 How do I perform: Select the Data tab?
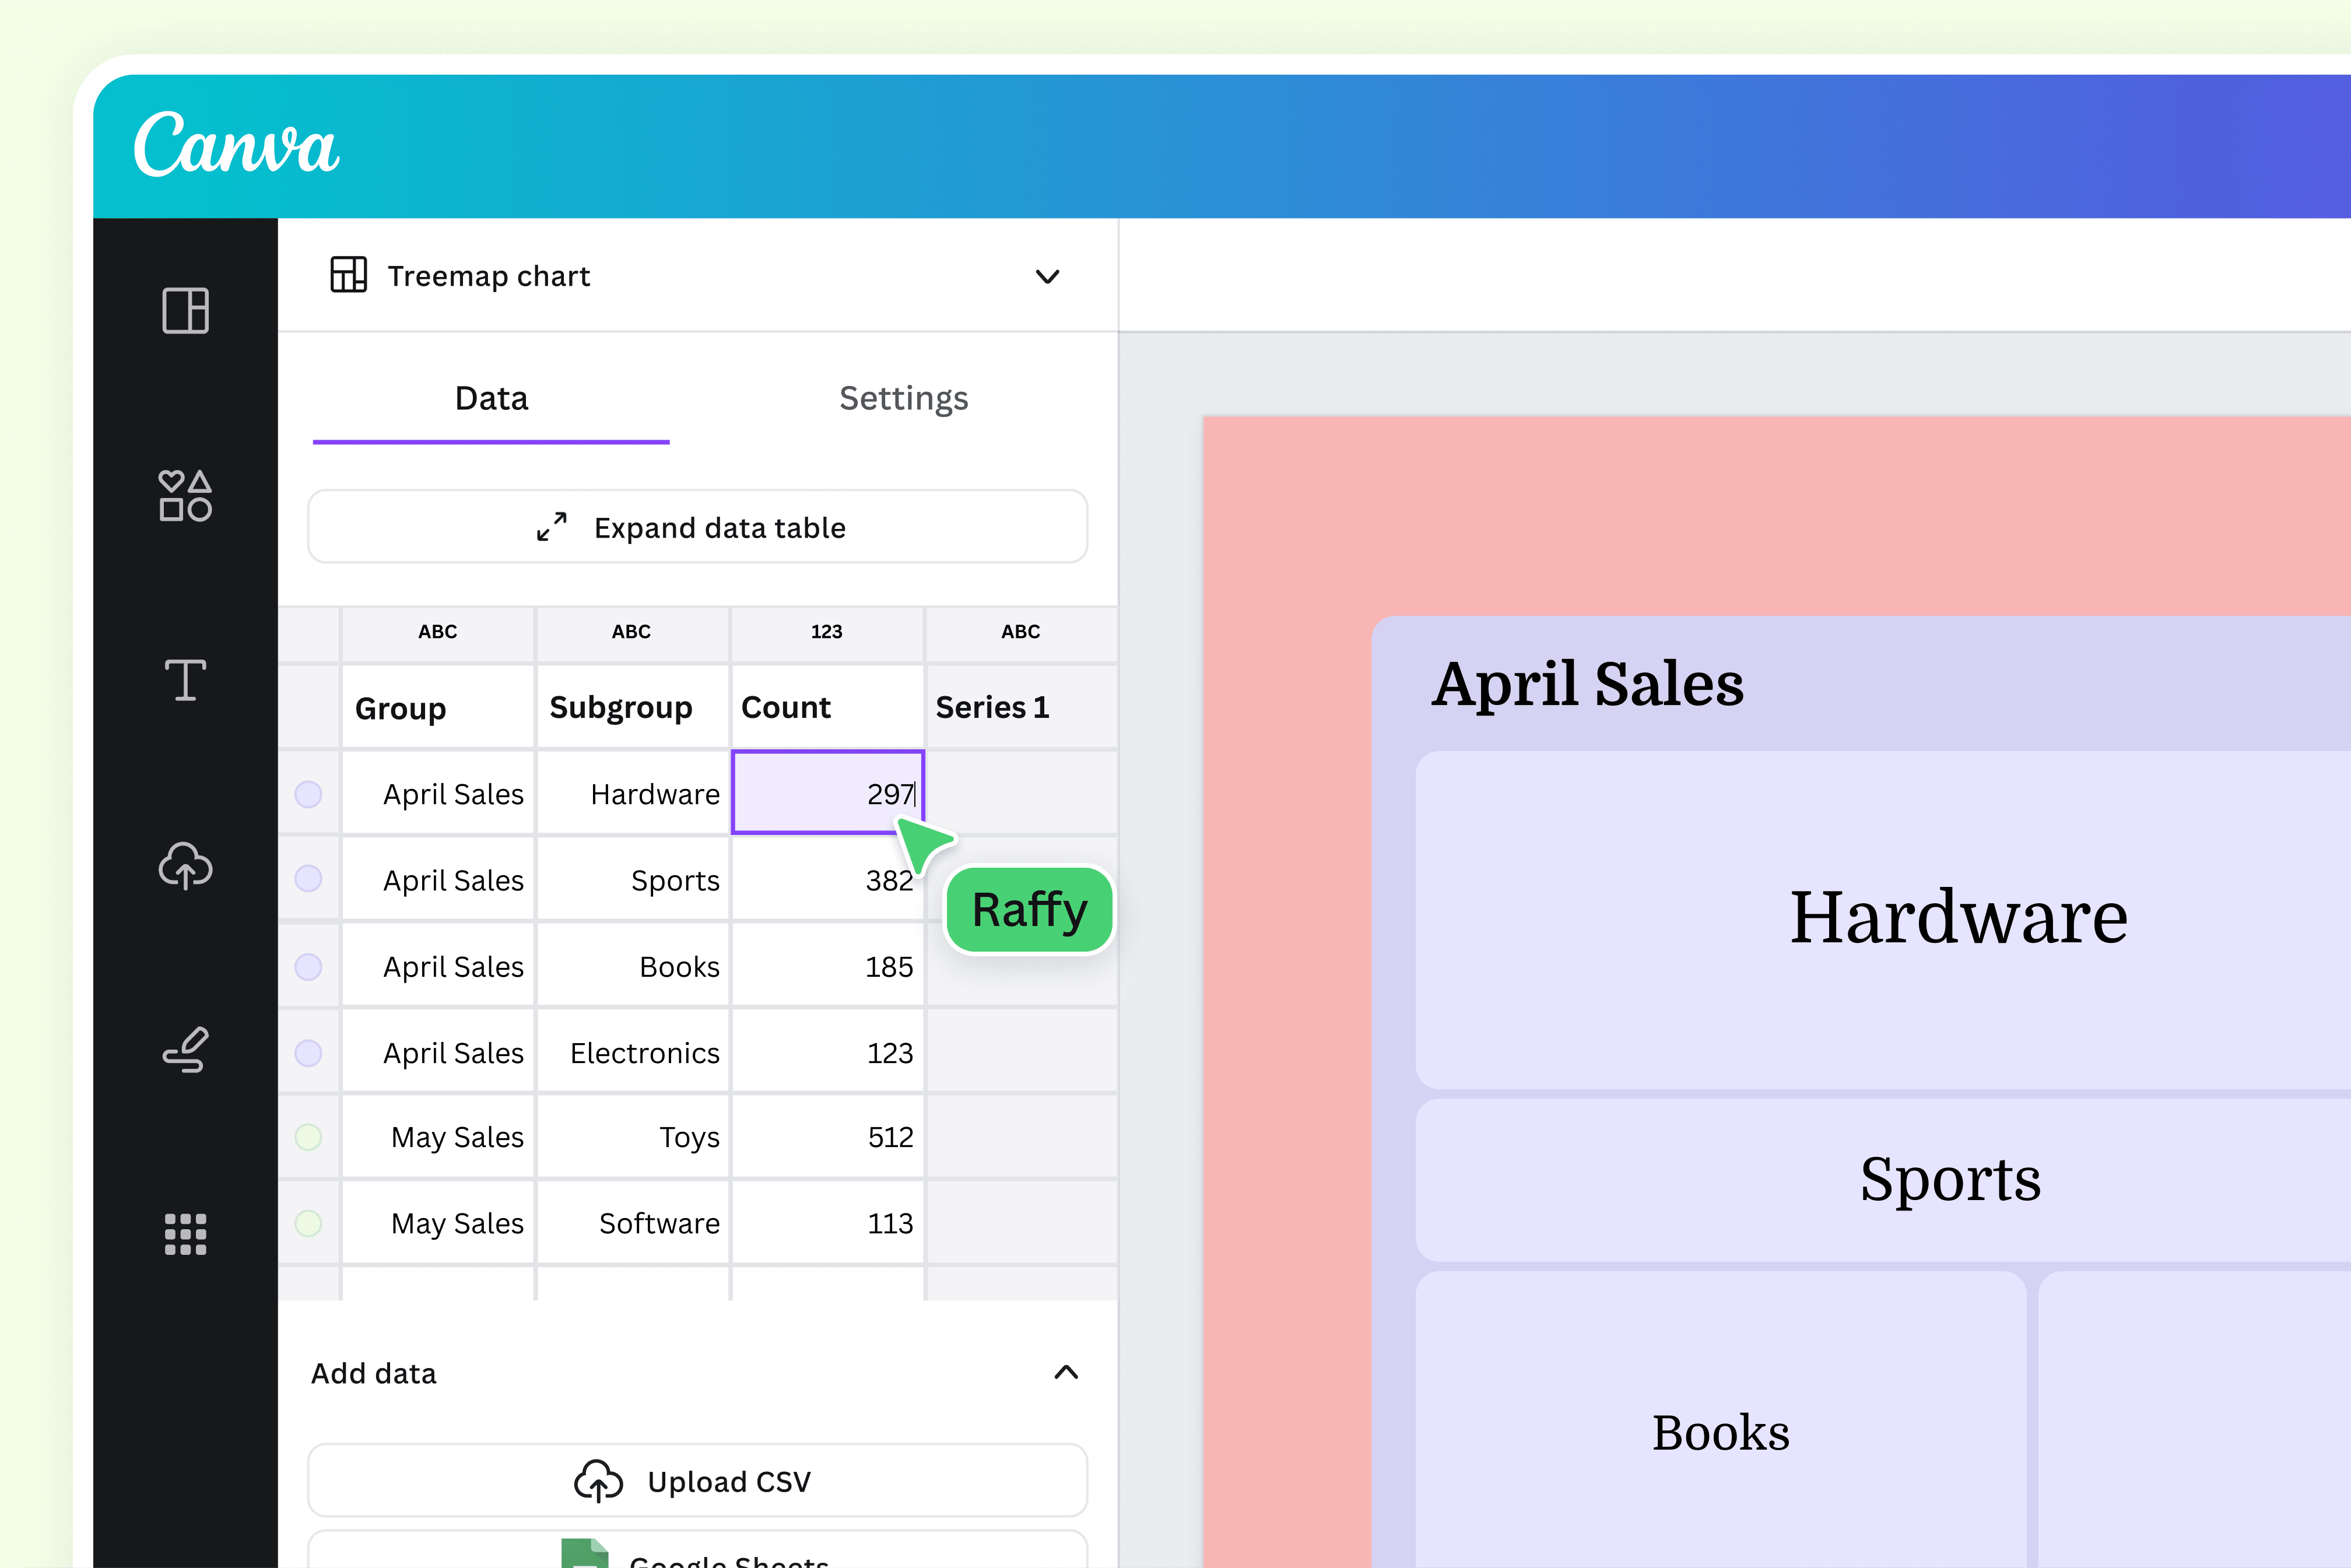coord(491,398)
